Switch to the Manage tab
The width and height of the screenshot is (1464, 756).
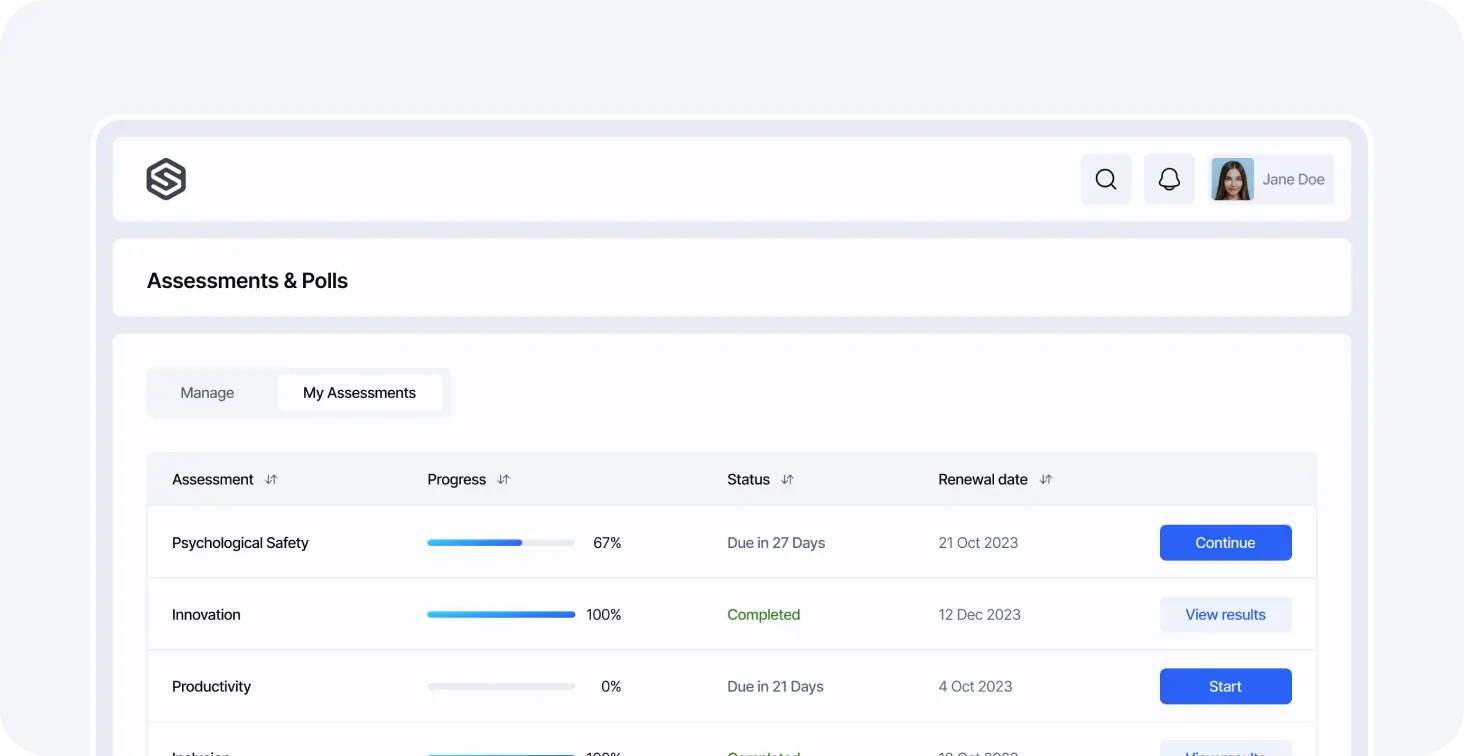[207, 393]
